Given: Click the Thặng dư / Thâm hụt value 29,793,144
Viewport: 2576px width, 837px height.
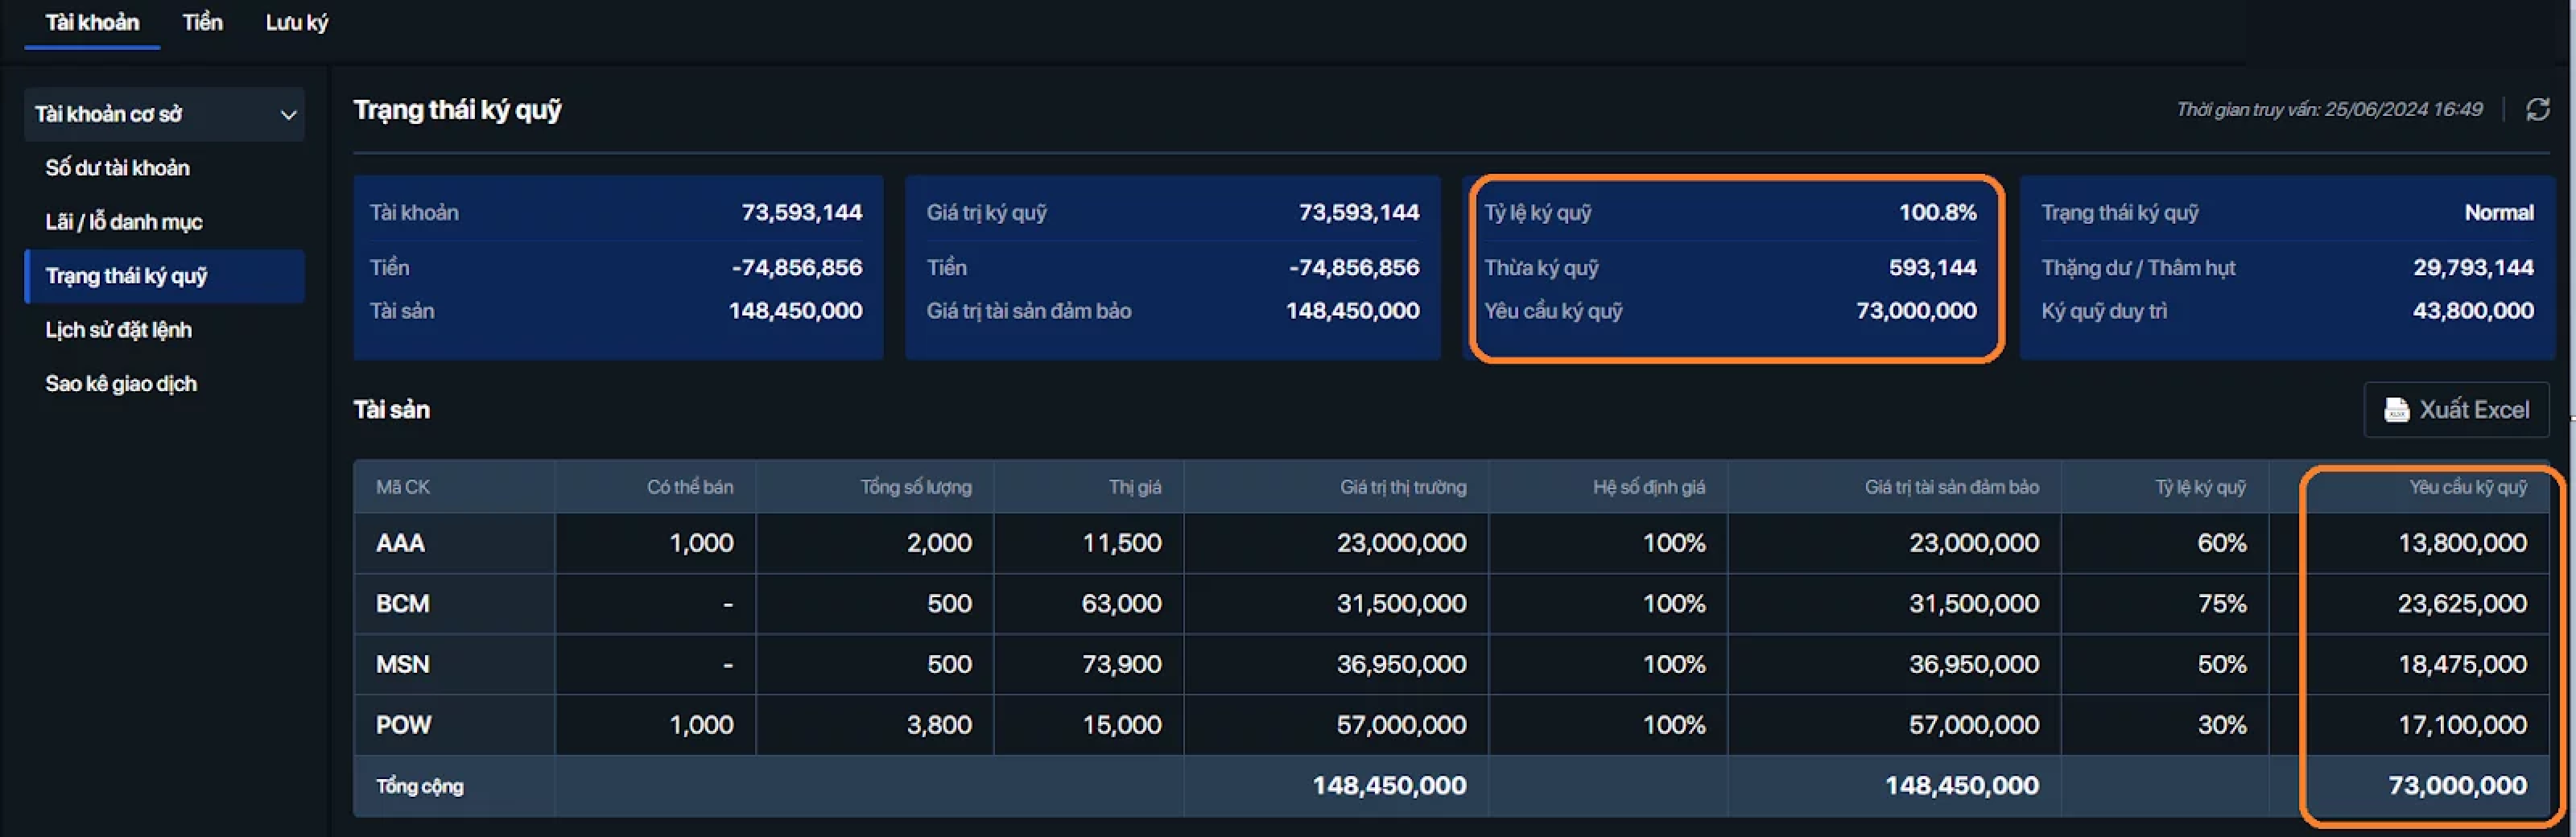Looking at the screenshot, I should pos(2473,267).
